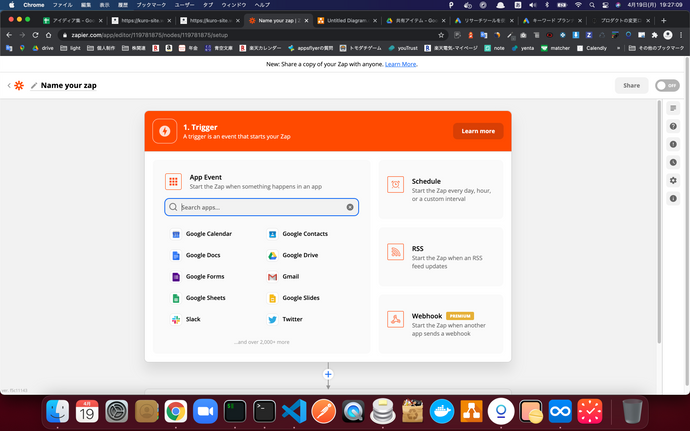This screenshot has width=690, height=431.
Task: Expand the bookmarks overflow chevron
Action: pyautogui.click(x=618, y=48)
